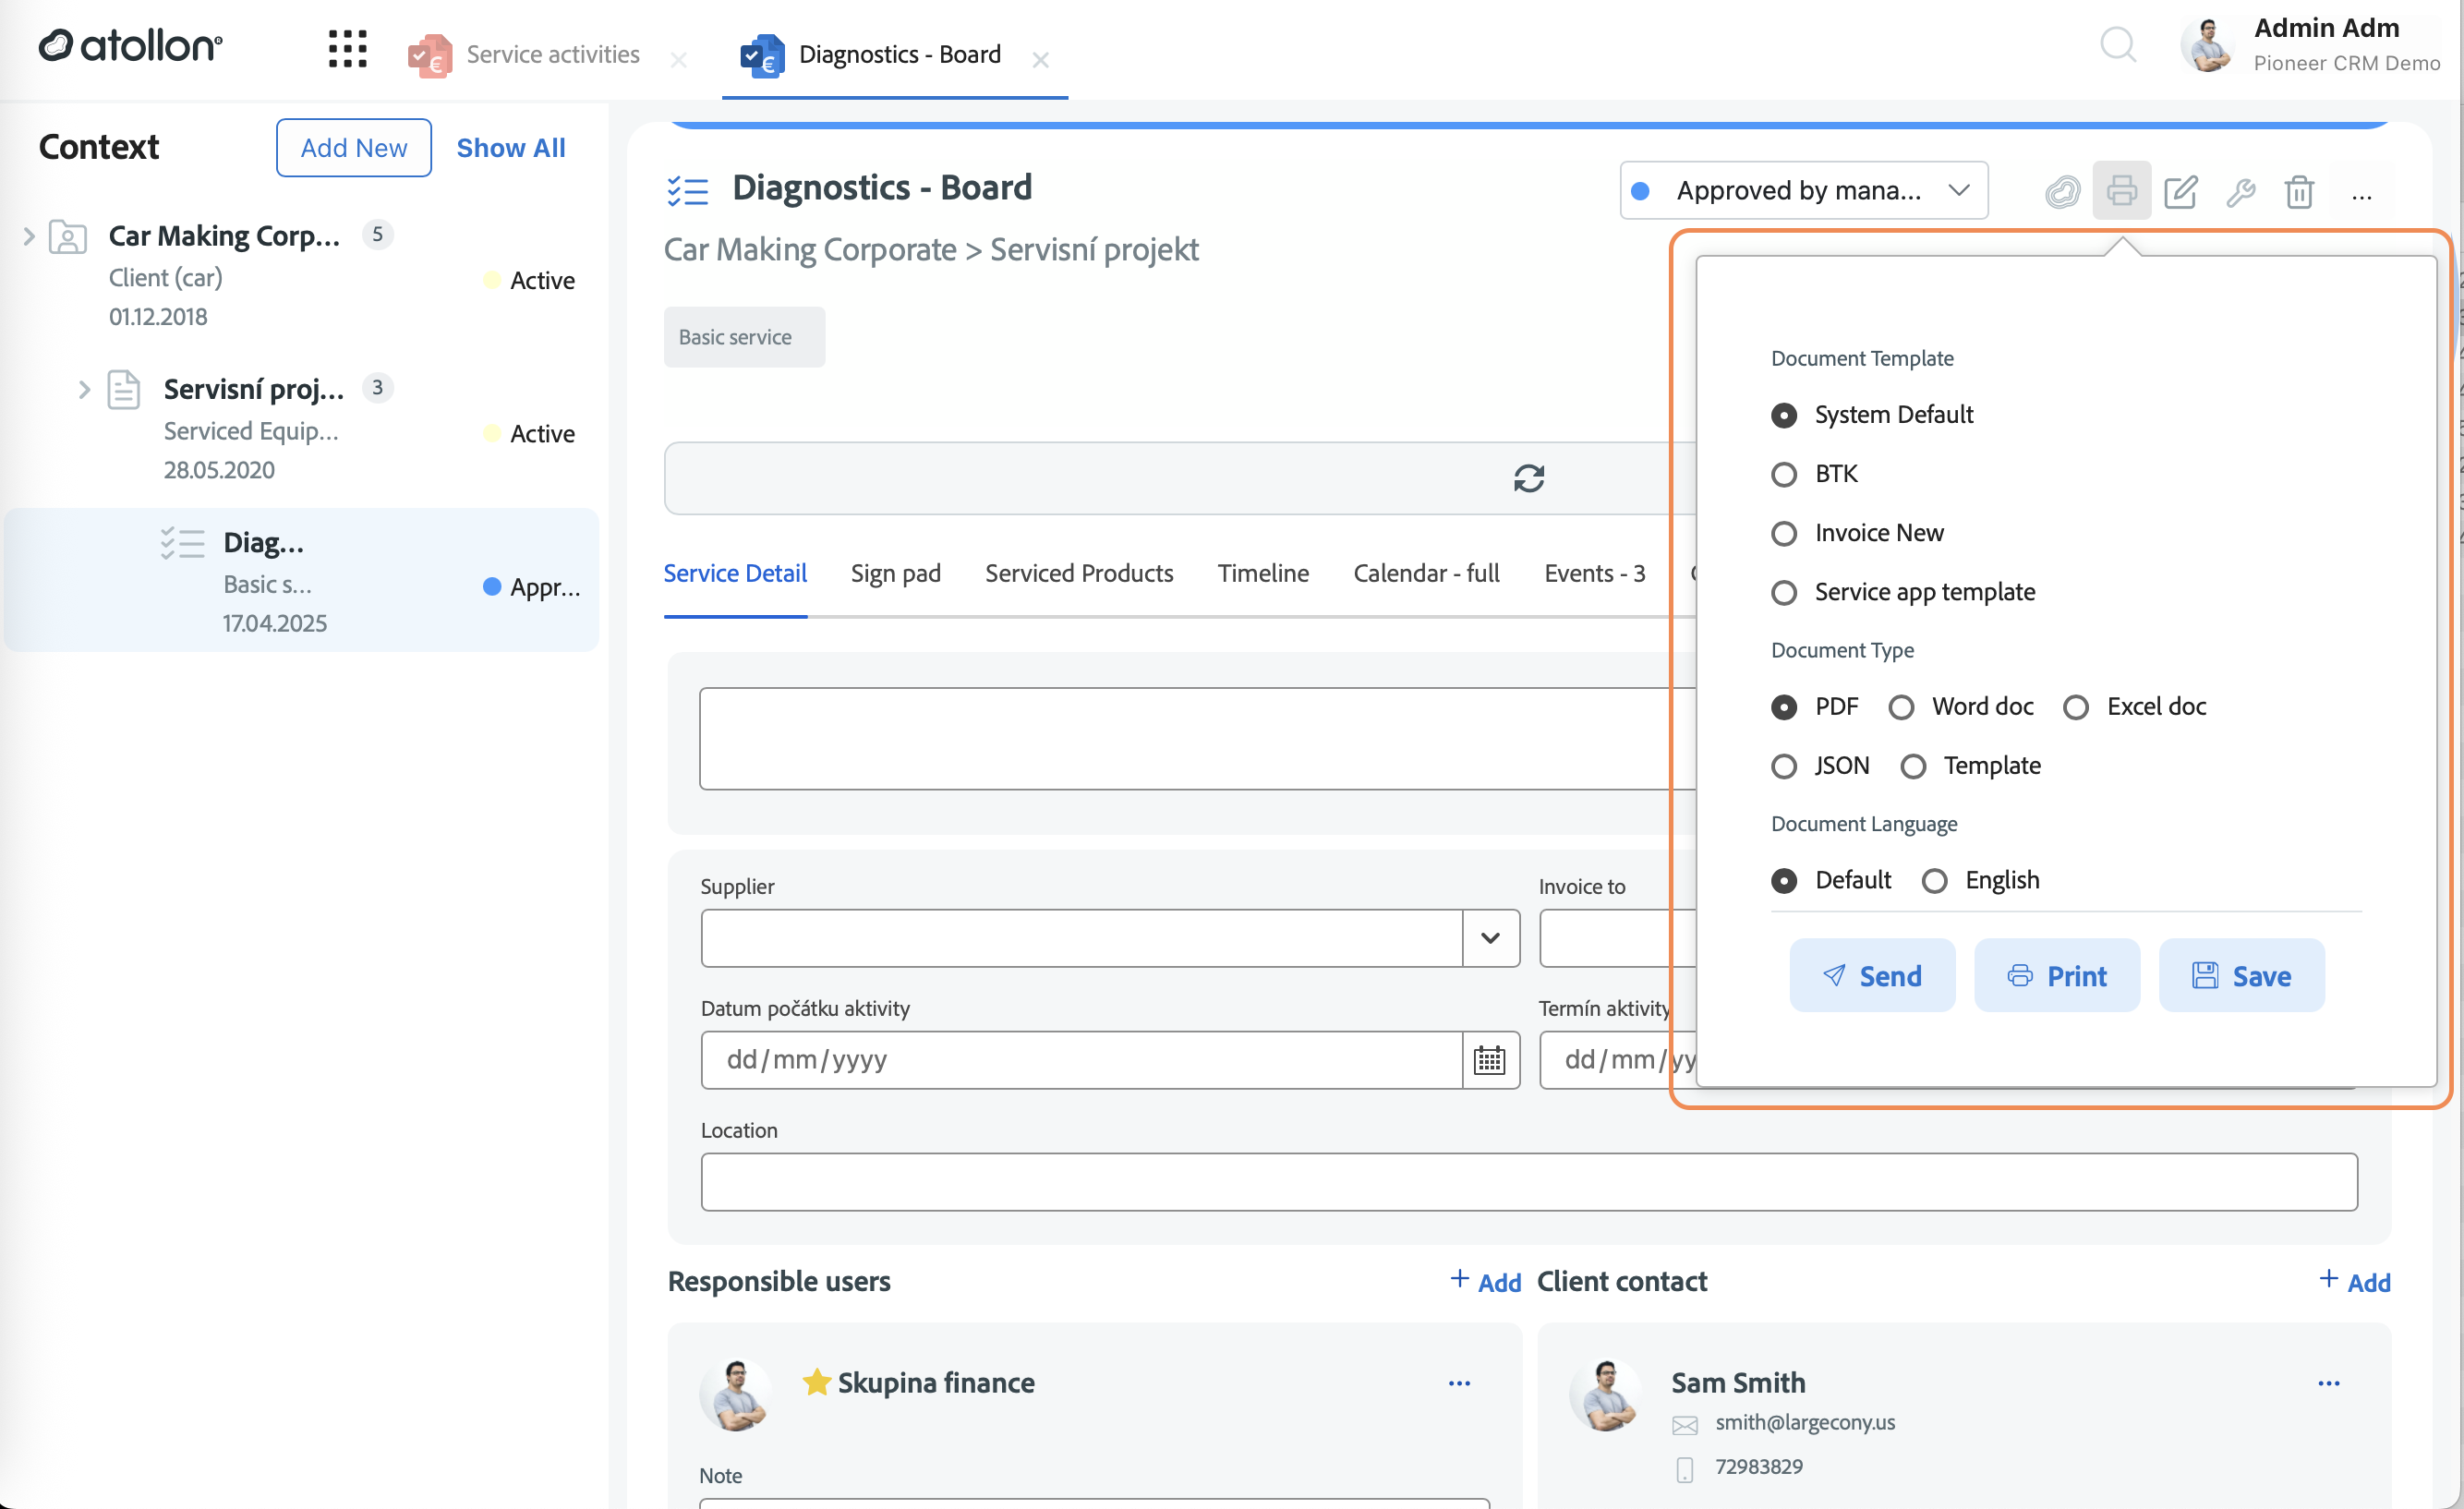
Task: Open the Admin Adm user avatar
Action: tap(2208, 45)
